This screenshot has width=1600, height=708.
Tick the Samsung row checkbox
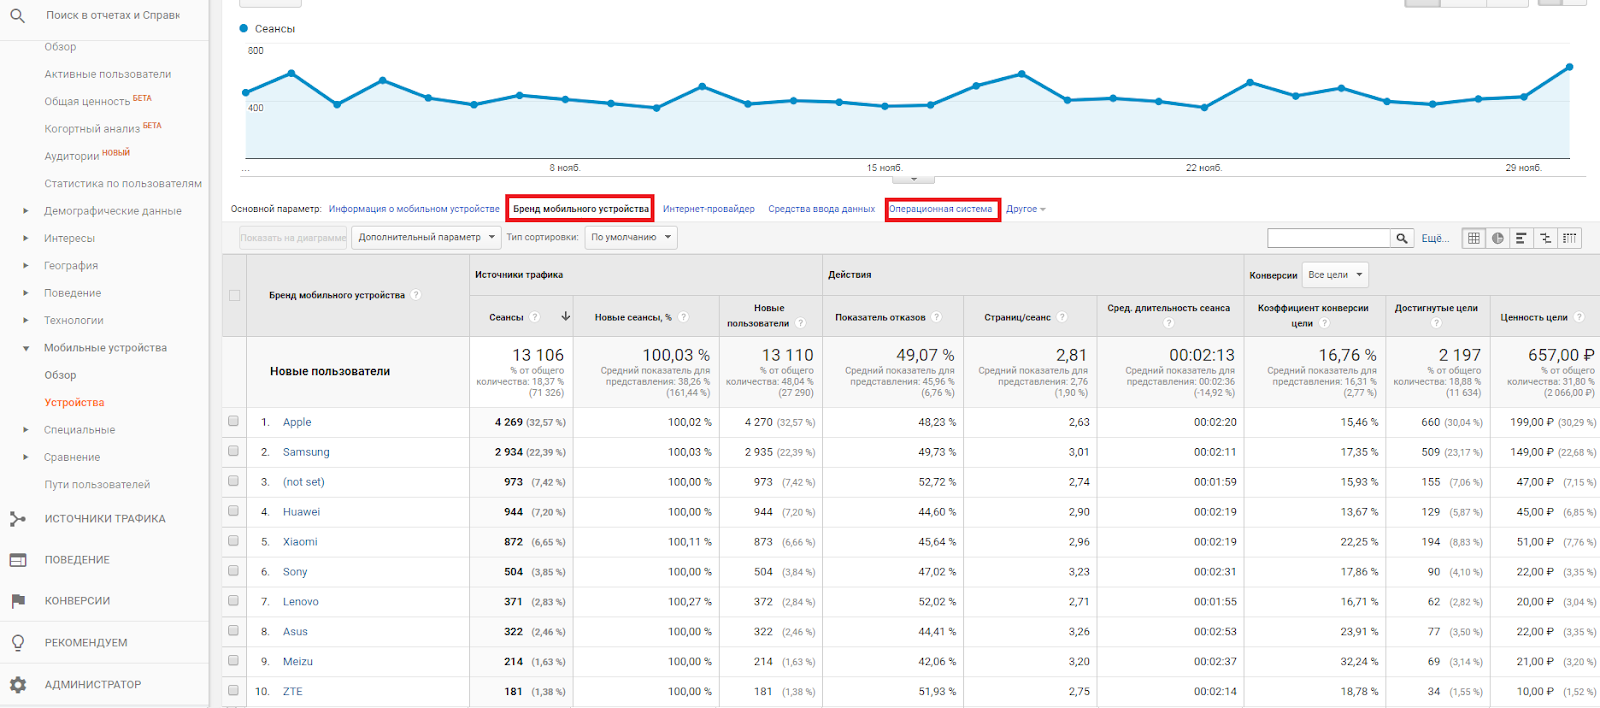coord(233,451)
